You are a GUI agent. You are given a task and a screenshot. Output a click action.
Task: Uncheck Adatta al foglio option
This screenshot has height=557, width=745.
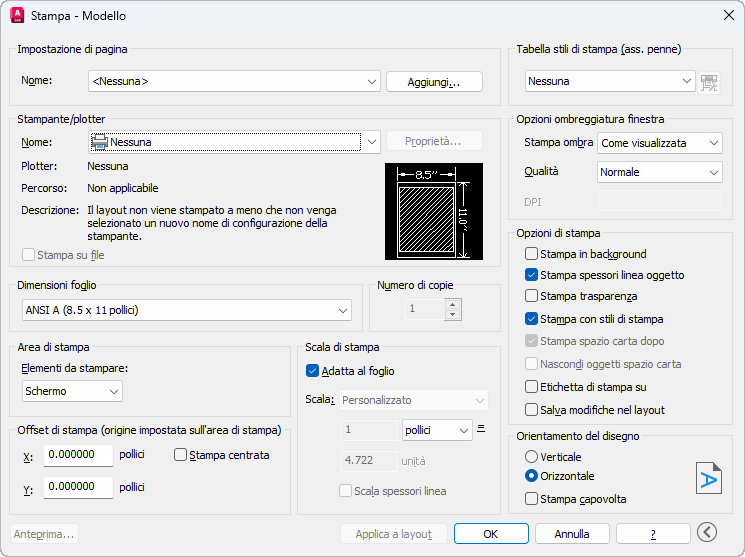(x=313, y=371)
